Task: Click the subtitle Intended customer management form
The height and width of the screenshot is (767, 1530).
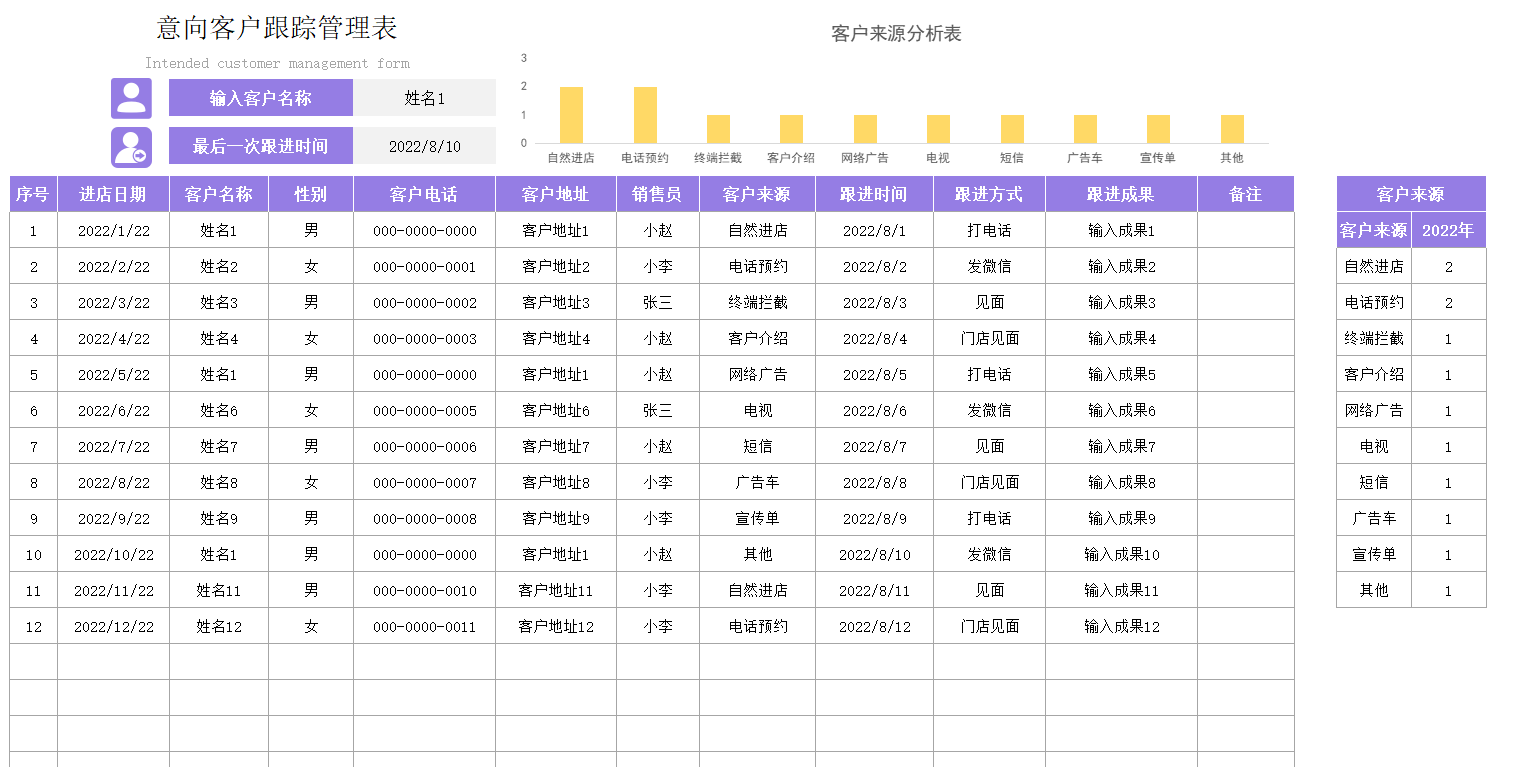Action: pos(277,63)
